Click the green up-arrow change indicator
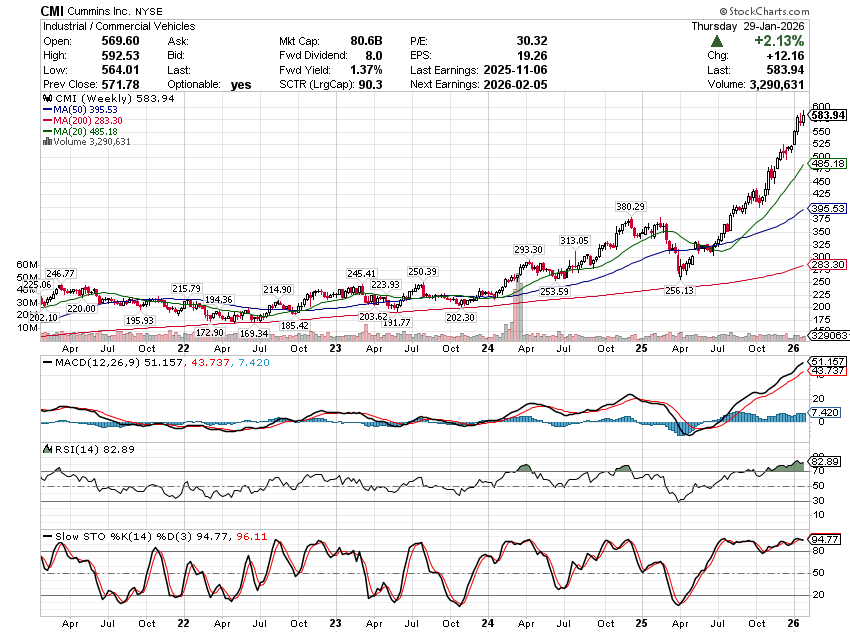This screenshot has height=633, width=850. 717,41
